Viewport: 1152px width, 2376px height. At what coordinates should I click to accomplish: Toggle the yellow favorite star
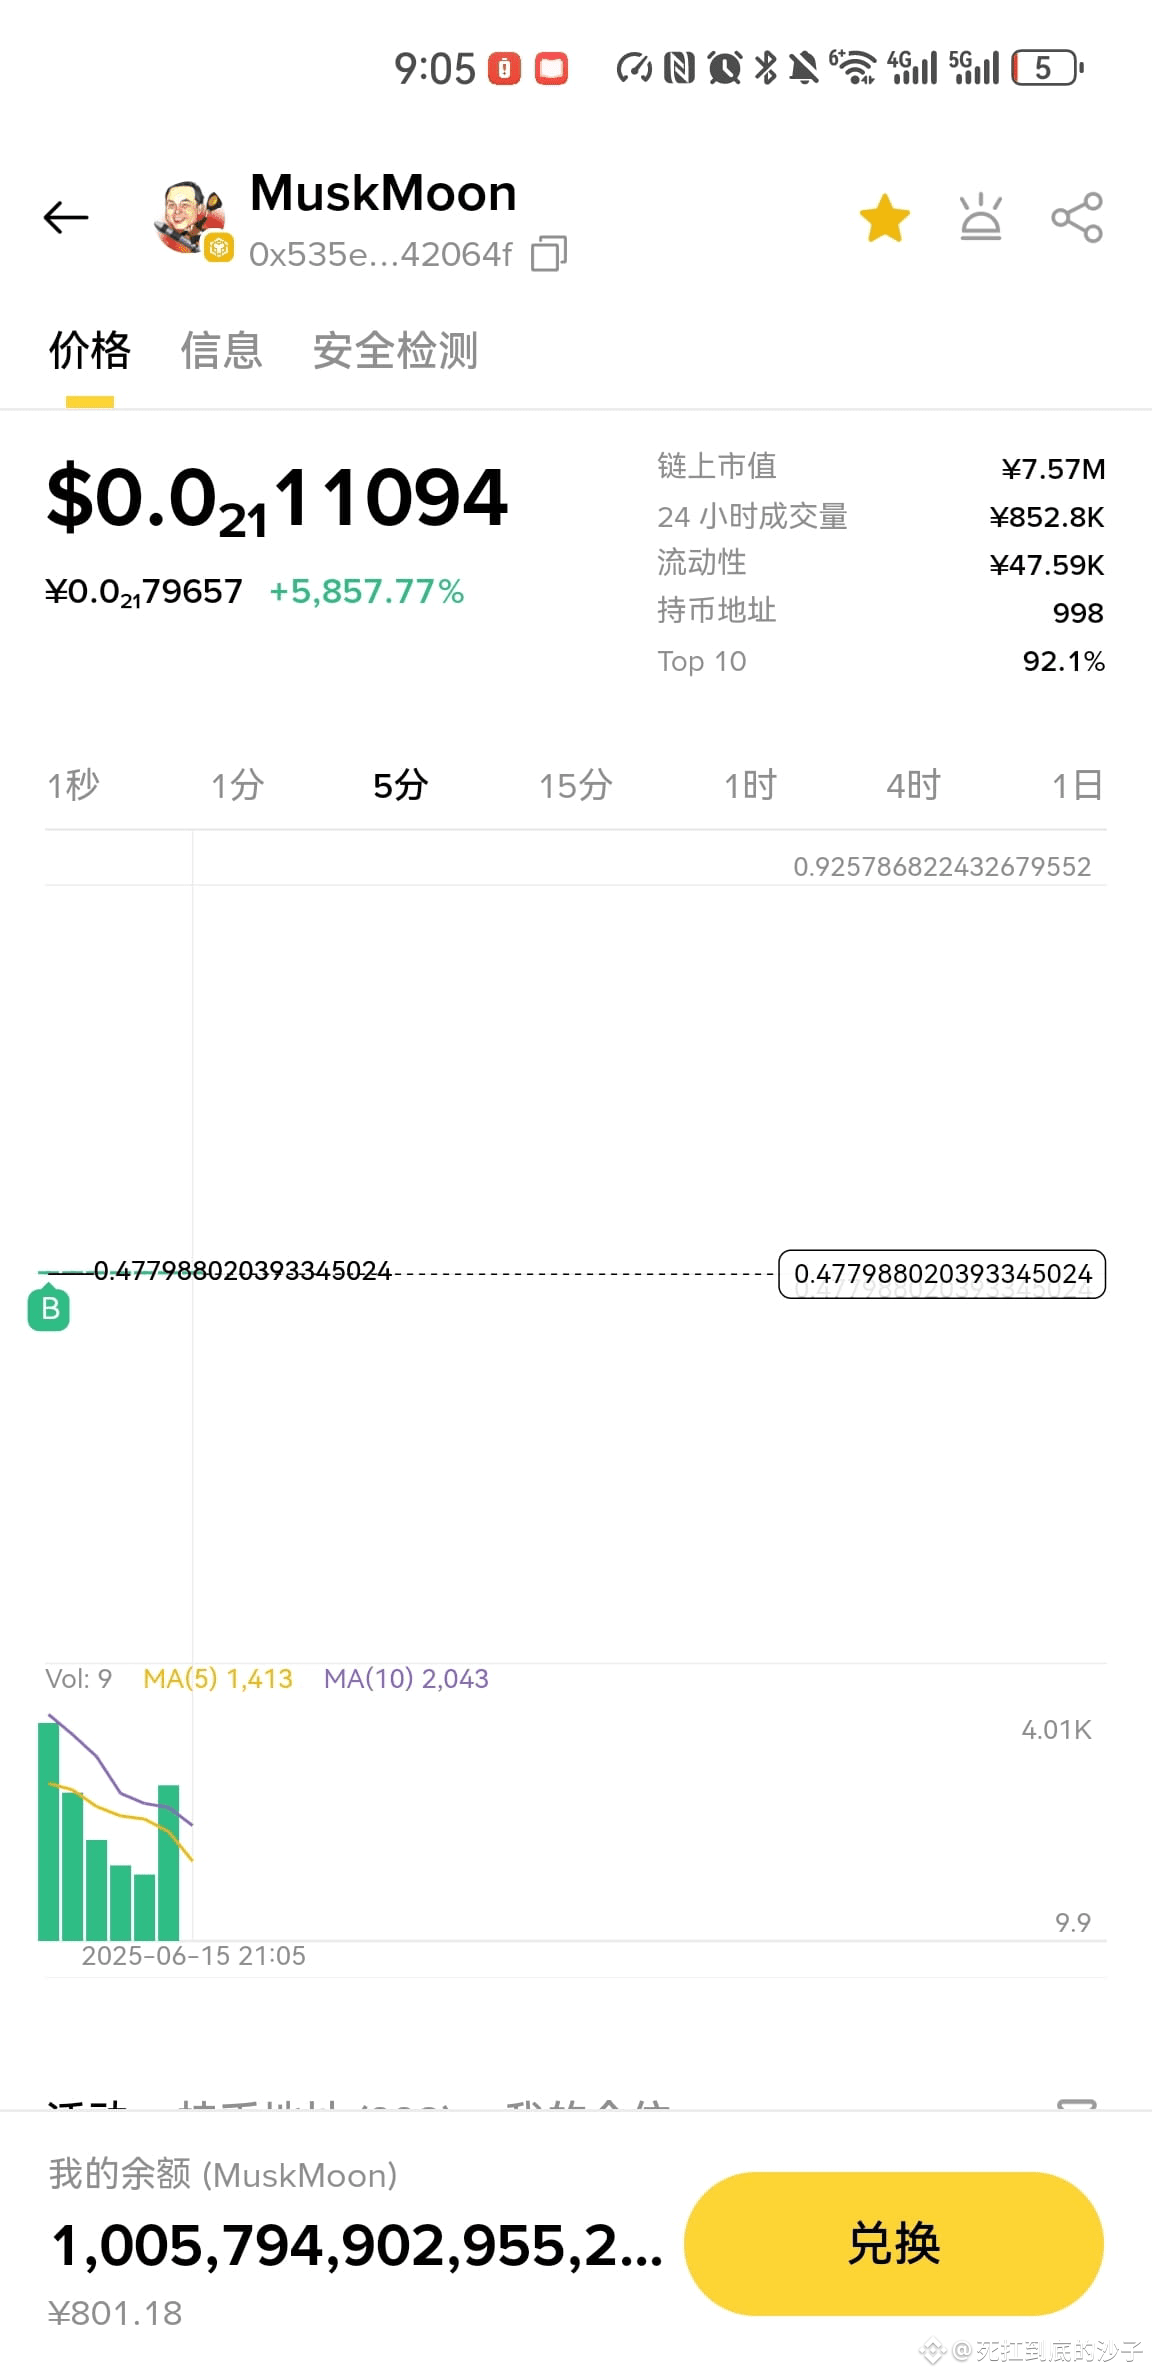(884, 218)
